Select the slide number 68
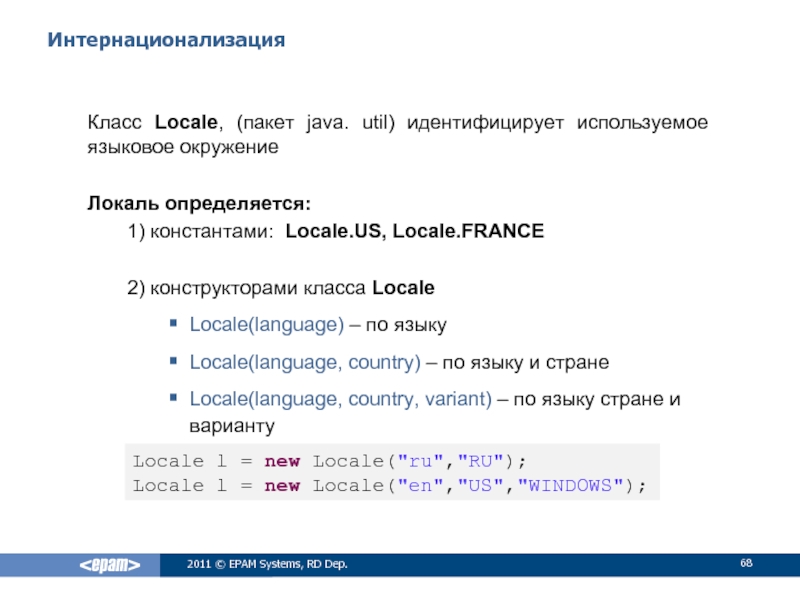Viewport: 800px width, 600px height. pos(746,565)
